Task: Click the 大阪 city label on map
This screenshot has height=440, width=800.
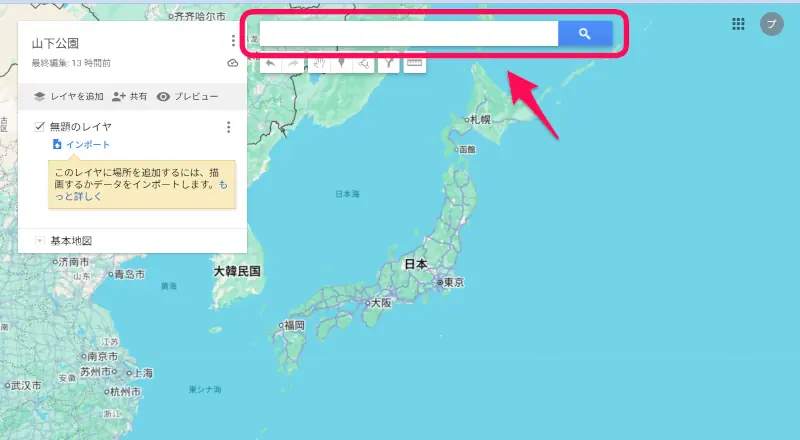Action: coord(381,303)
